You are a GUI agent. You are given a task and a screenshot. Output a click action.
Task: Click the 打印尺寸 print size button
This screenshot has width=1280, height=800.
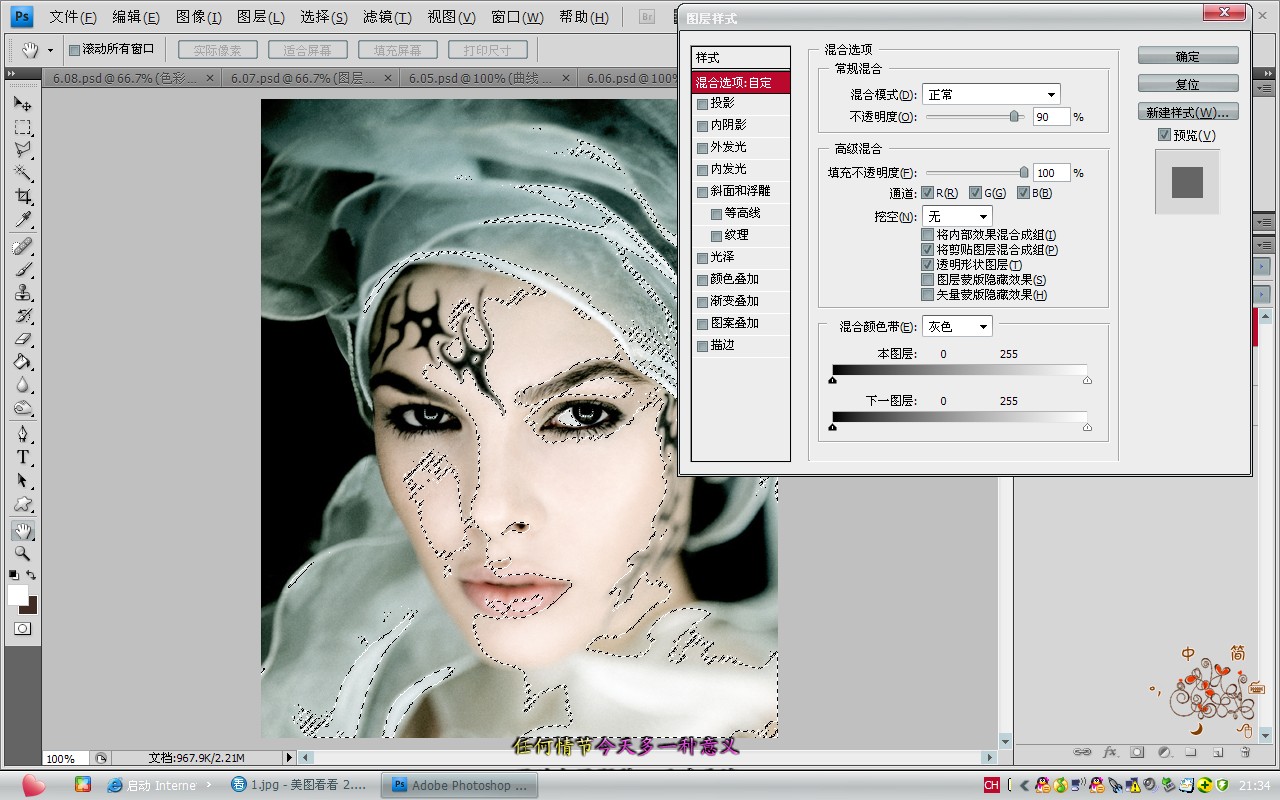click(x=487, y=50)
